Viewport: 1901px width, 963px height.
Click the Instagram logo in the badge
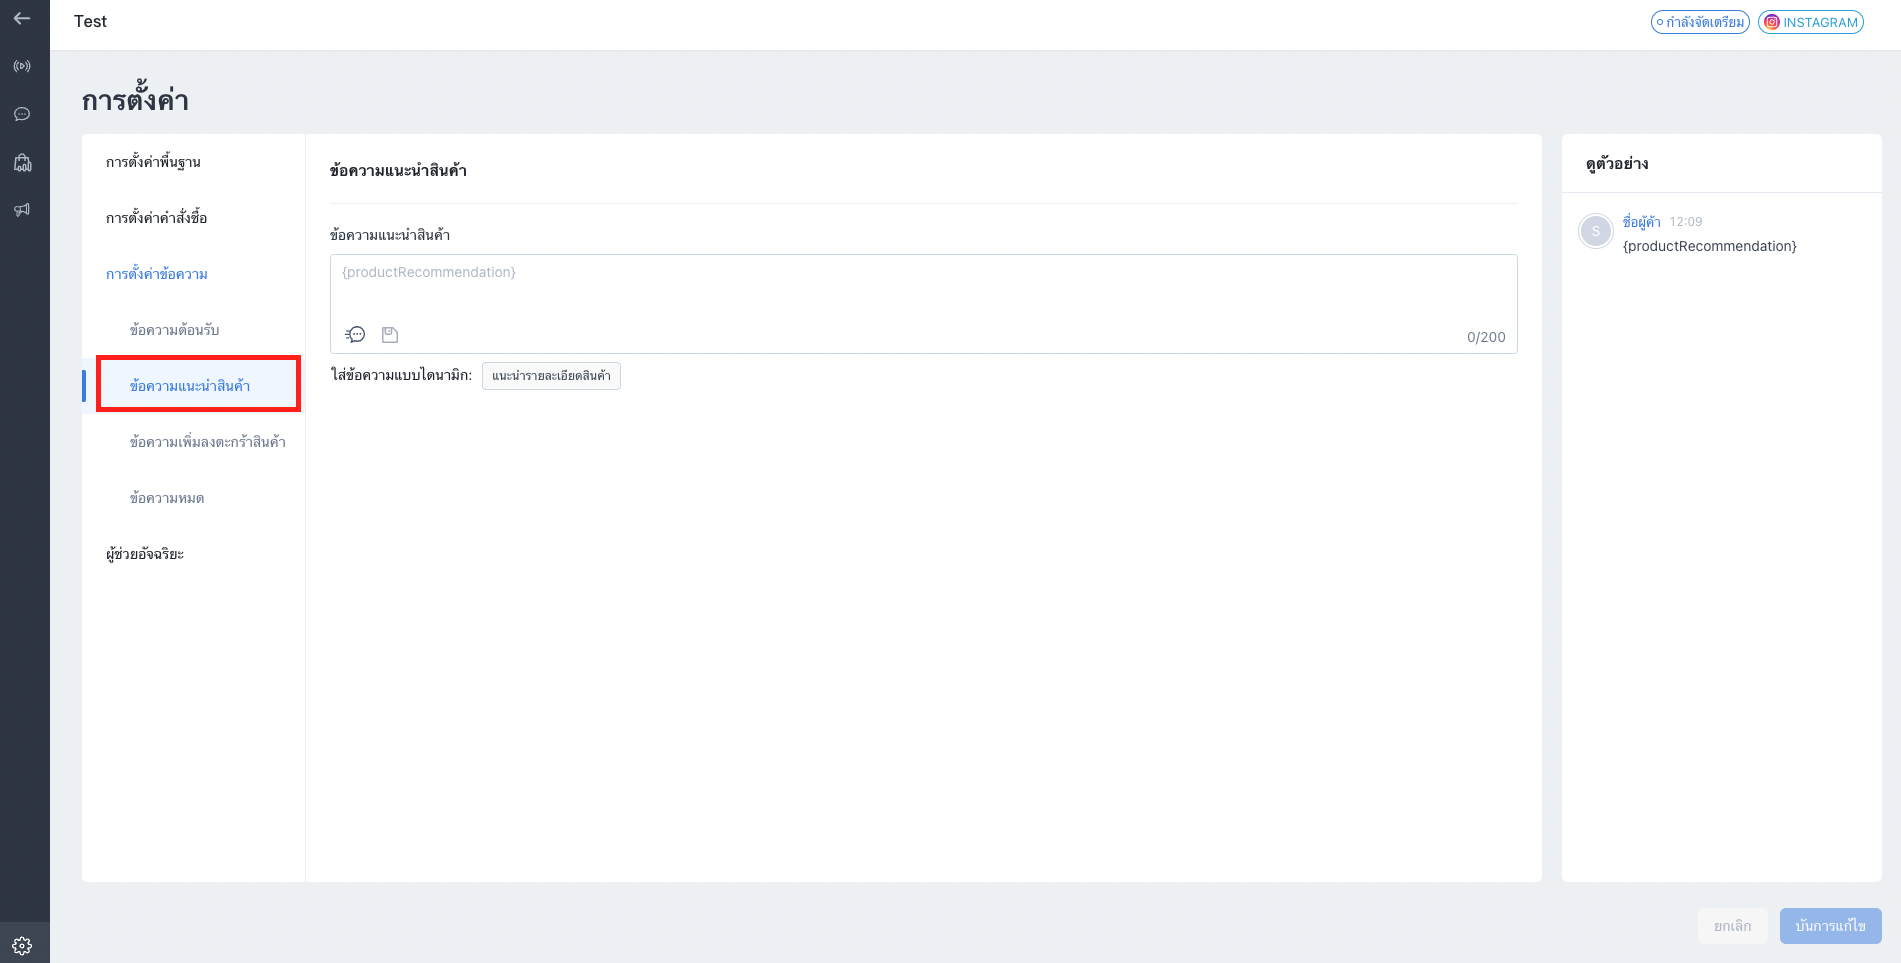pos(1772,22)
